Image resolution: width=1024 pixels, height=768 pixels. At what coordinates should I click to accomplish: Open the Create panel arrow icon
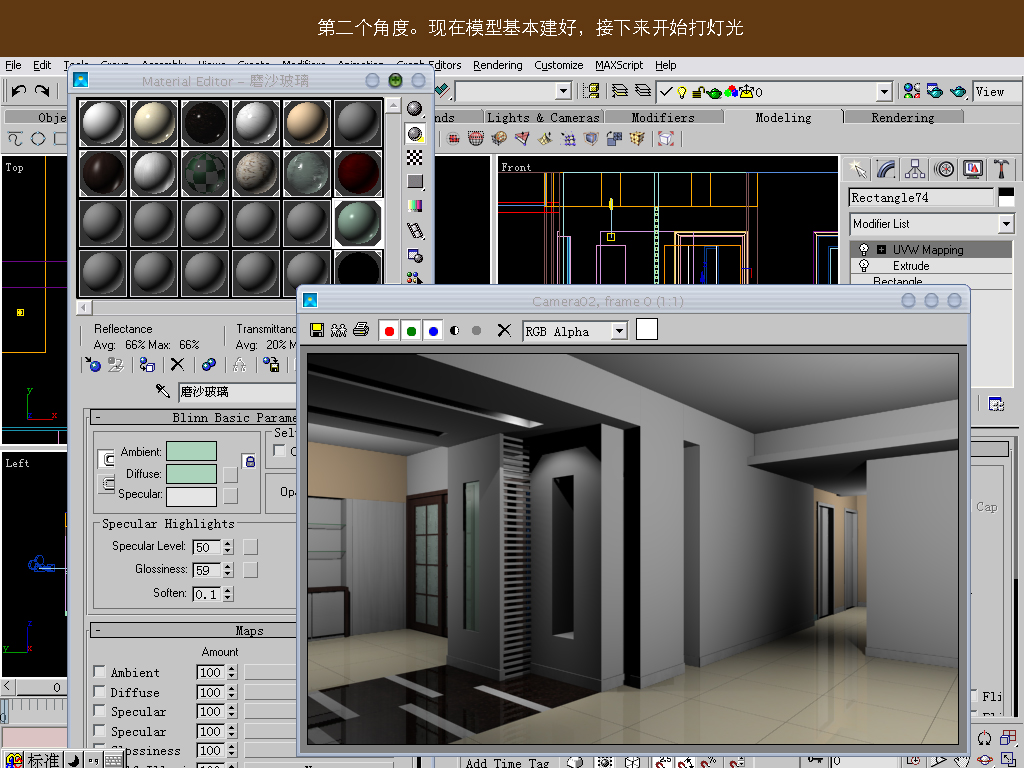[x=857, y=169]
